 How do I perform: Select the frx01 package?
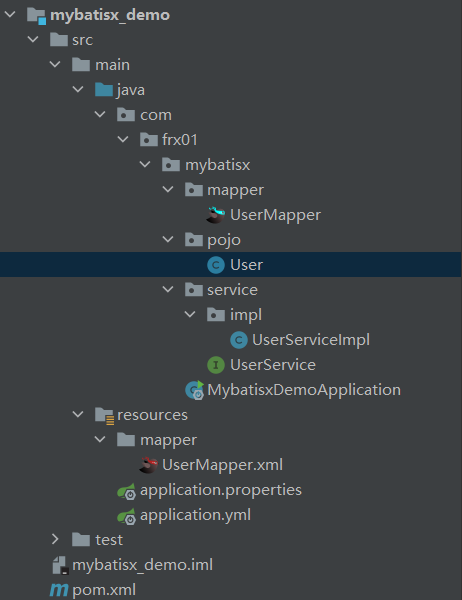coord(169,140)
